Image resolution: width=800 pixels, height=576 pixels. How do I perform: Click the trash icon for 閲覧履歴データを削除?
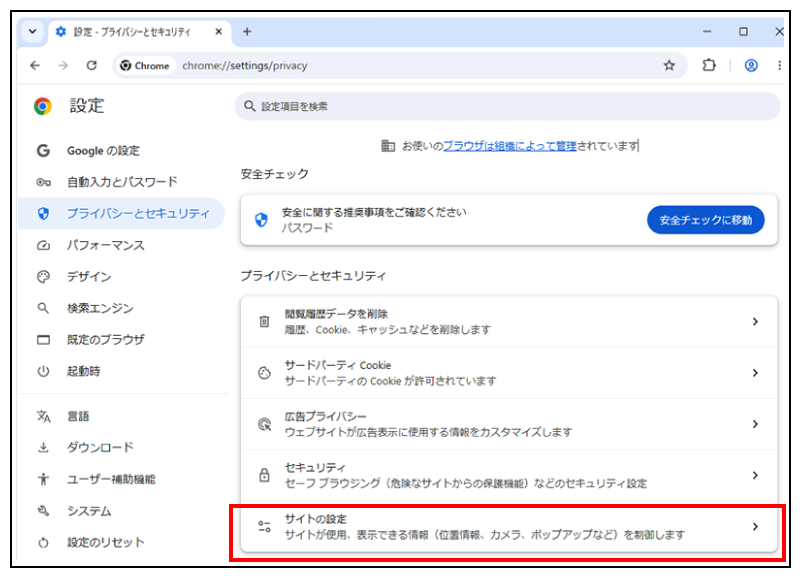coord(264,321)
